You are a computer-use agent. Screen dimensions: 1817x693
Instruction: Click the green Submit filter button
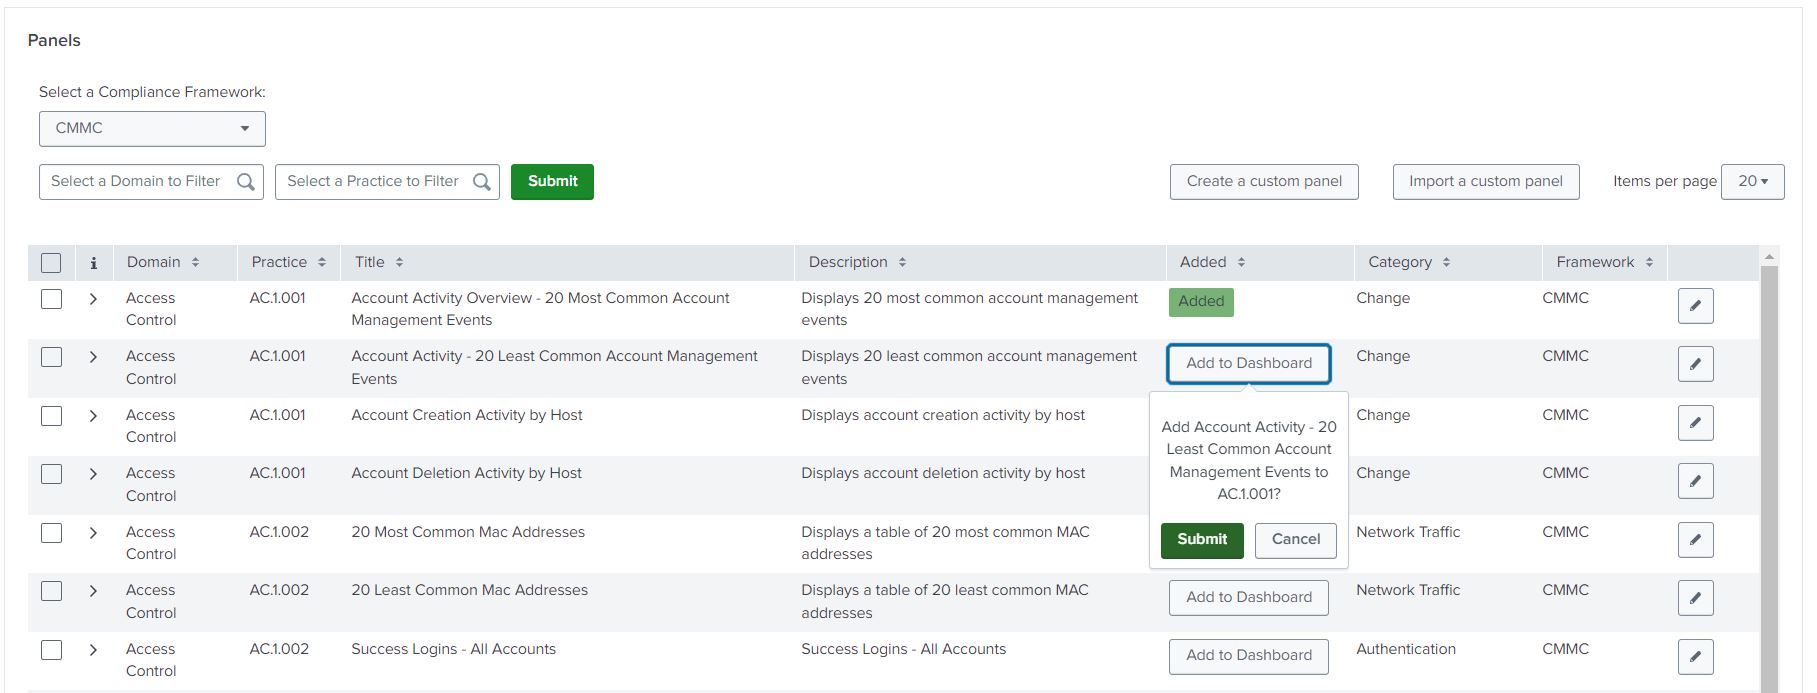click(552, 182)
